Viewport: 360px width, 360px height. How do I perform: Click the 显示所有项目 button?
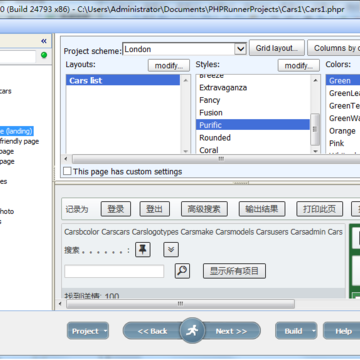tap(234, 271)
